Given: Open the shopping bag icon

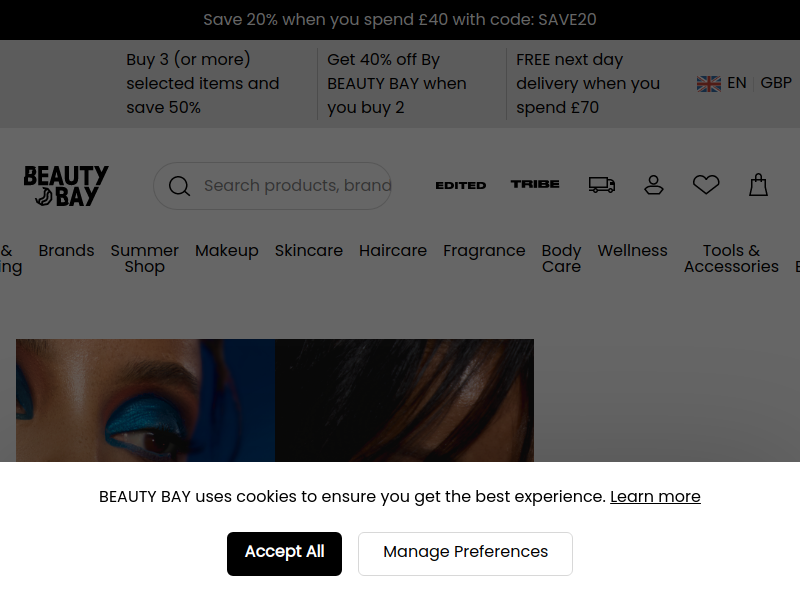Looking at the screenshot, I should [758, 185].
